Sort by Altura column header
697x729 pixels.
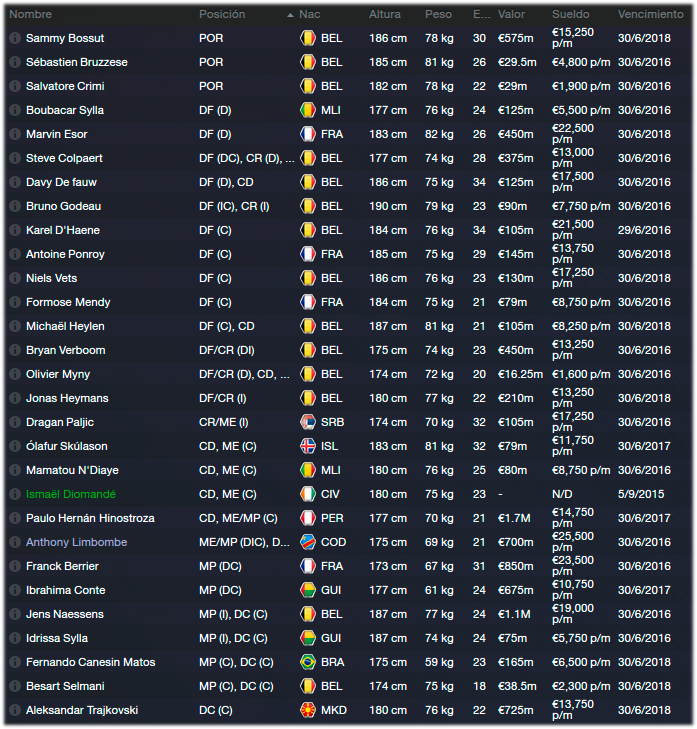tap(385, 14)
